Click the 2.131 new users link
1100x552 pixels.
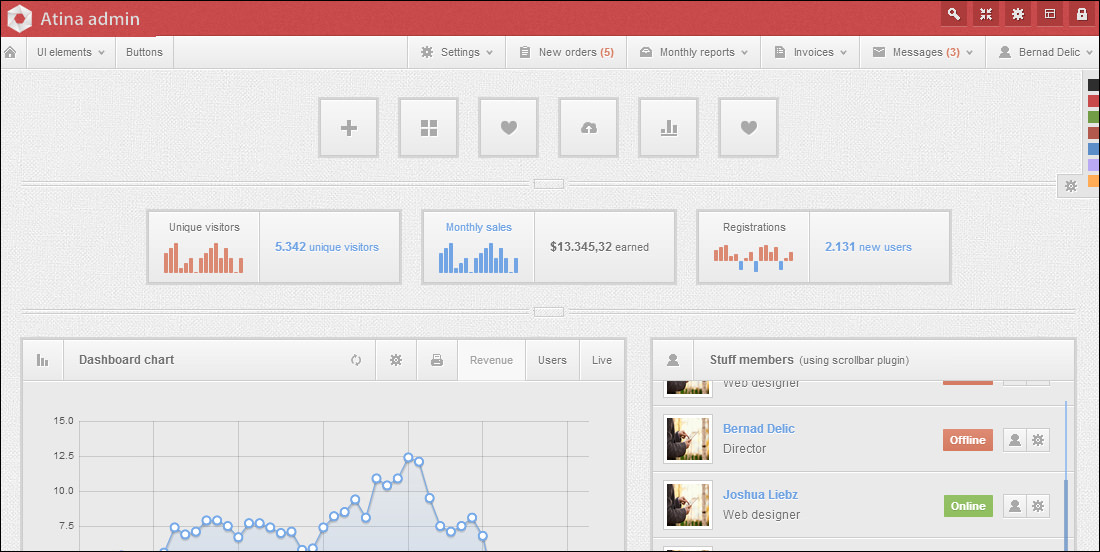868,247
